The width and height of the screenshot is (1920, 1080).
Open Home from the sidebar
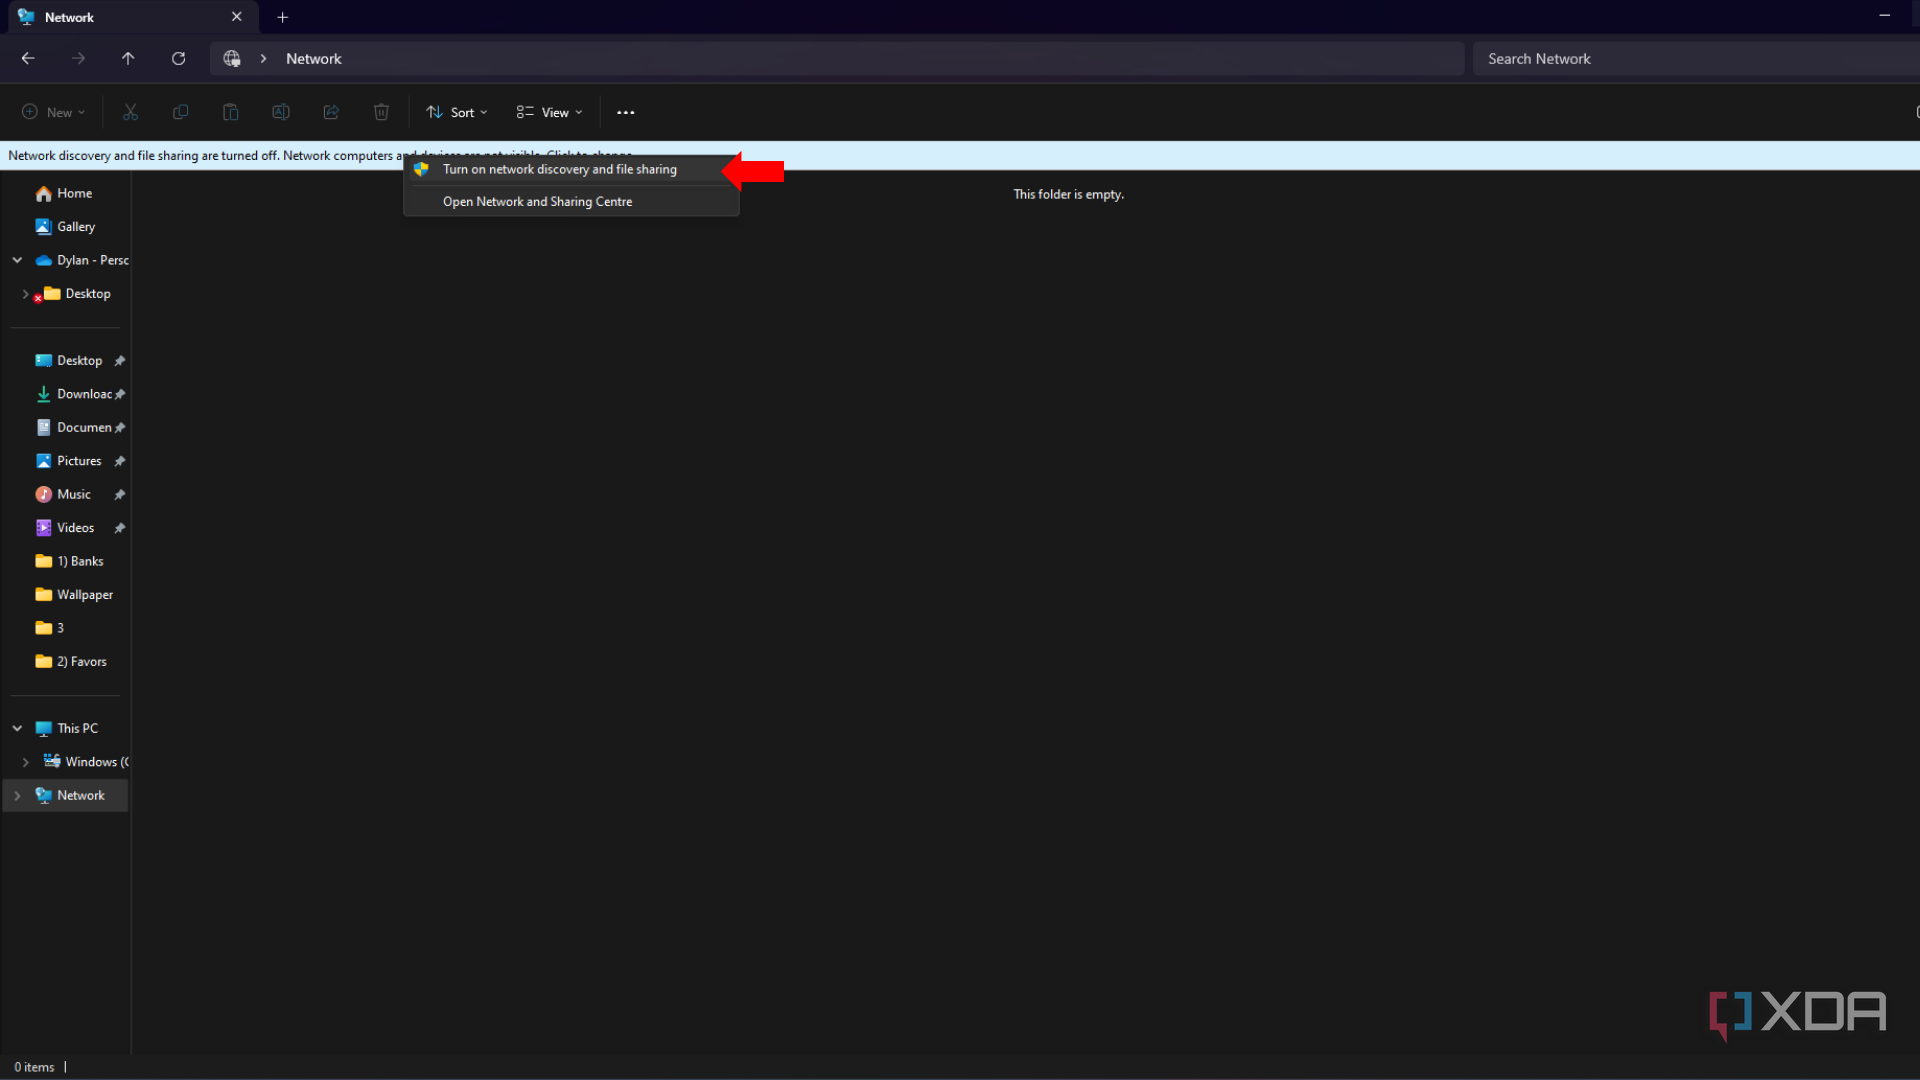pos(74,192)
